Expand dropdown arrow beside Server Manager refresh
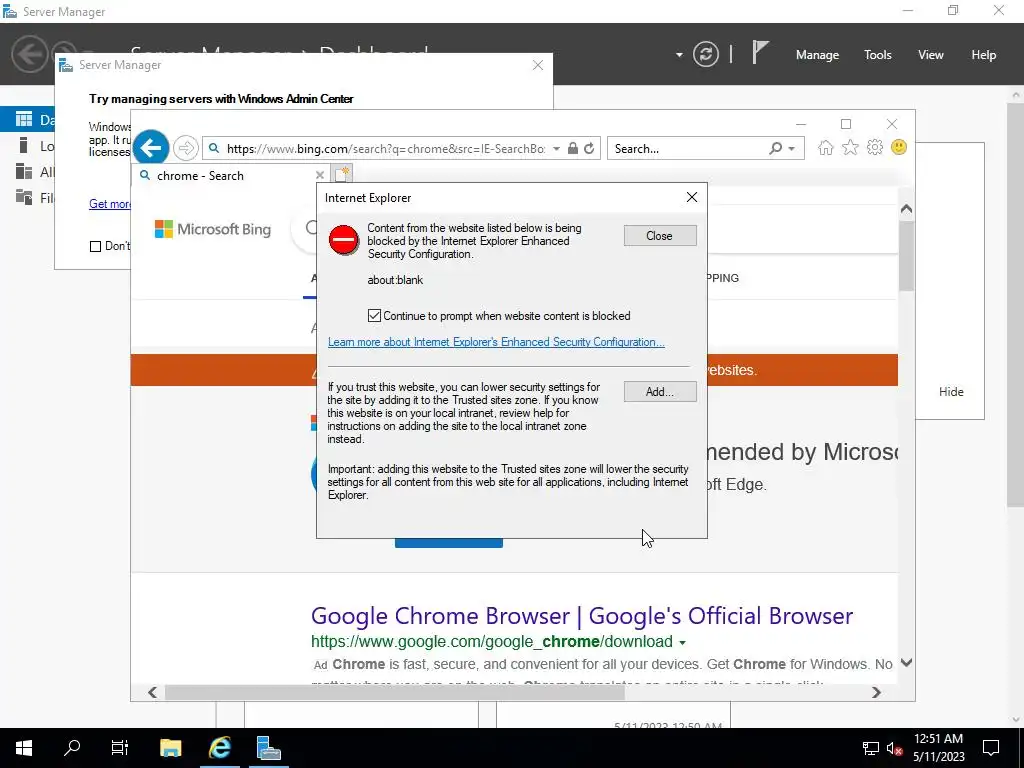Image resolution: width=1024 pixels, height=768 pixels. point(679,55)
